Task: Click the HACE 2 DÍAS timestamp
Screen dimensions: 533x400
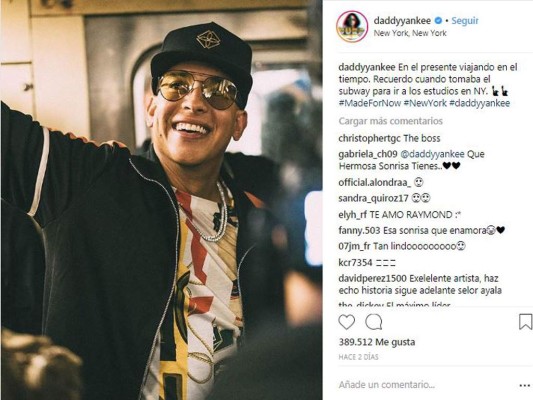Action: [x=358, y=357]
